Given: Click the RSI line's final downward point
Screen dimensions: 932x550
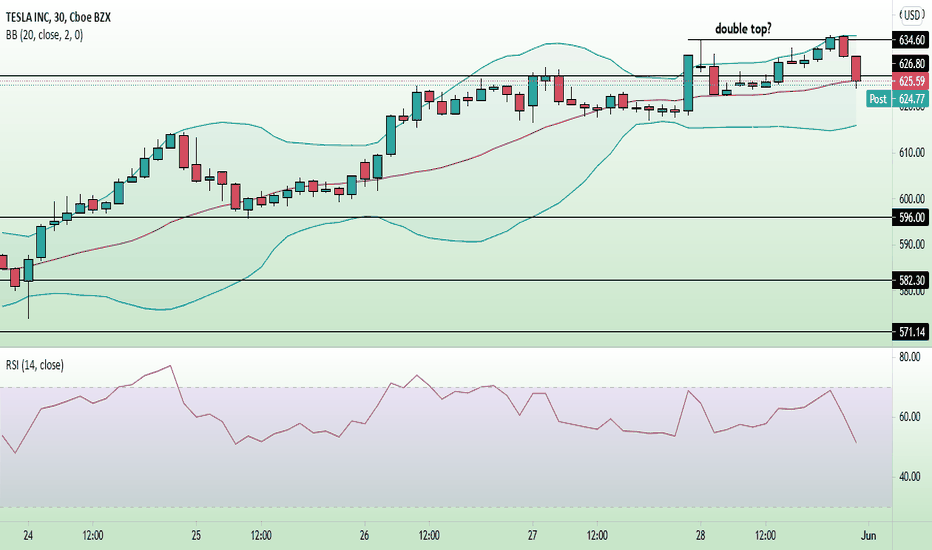Looking at the screenshot, I should 856,442.
